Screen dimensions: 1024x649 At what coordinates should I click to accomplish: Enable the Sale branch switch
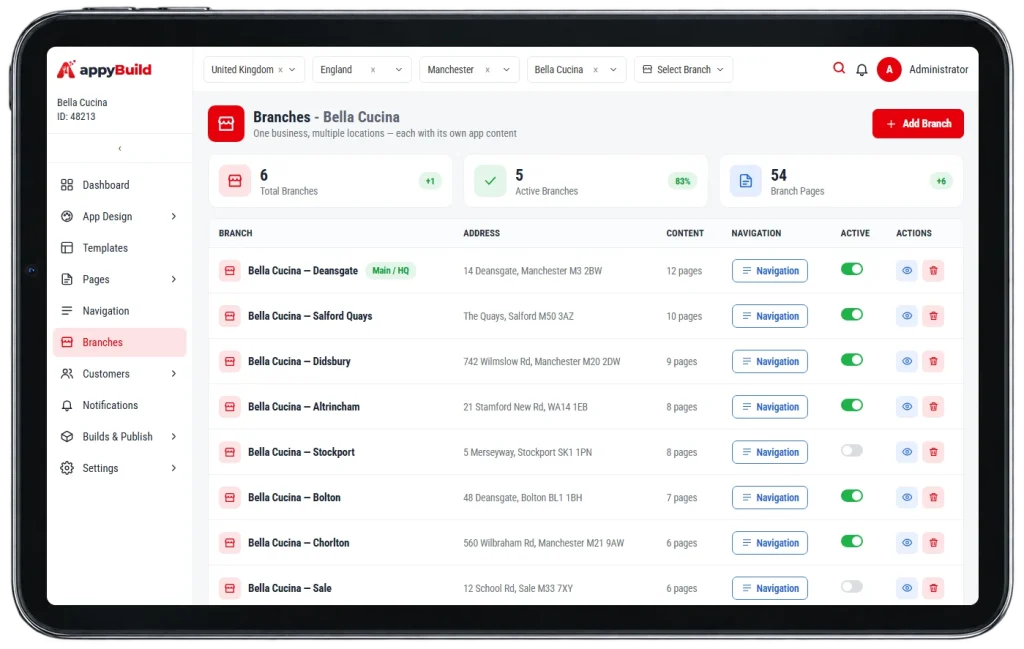coord(852,587)
